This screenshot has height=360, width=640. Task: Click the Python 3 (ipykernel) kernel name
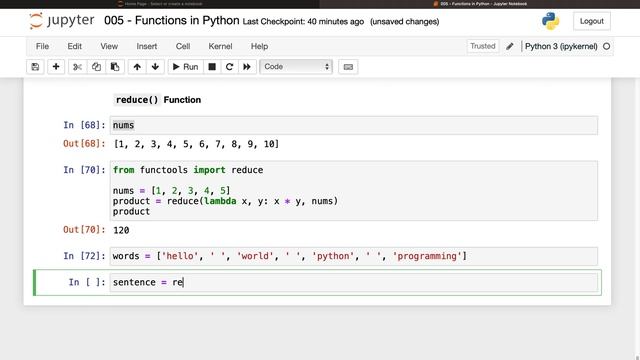coord(561,47)
